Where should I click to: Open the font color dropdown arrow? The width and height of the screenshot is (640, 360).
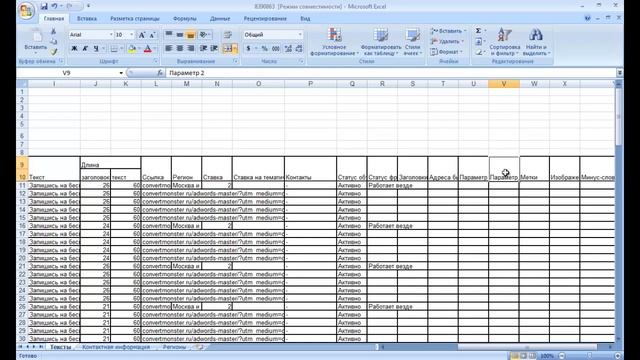[155, 49]
